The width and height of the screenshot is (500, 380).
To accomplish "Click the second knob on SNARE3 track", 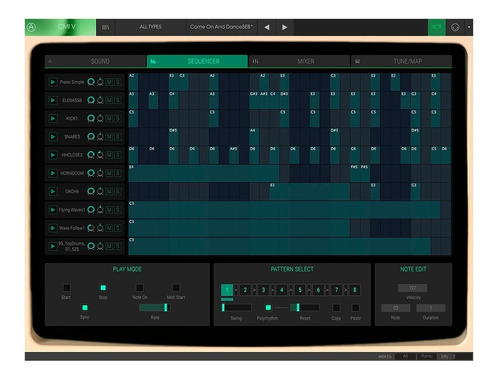I will click(100, 137).
